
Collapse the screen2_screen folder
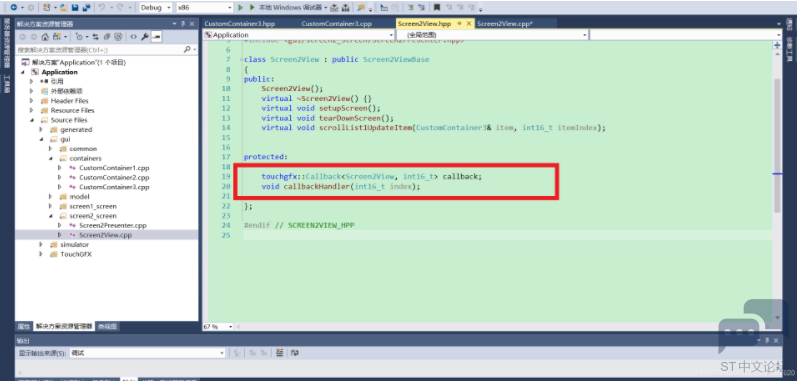pyautogui.click(x=51, y=216)
